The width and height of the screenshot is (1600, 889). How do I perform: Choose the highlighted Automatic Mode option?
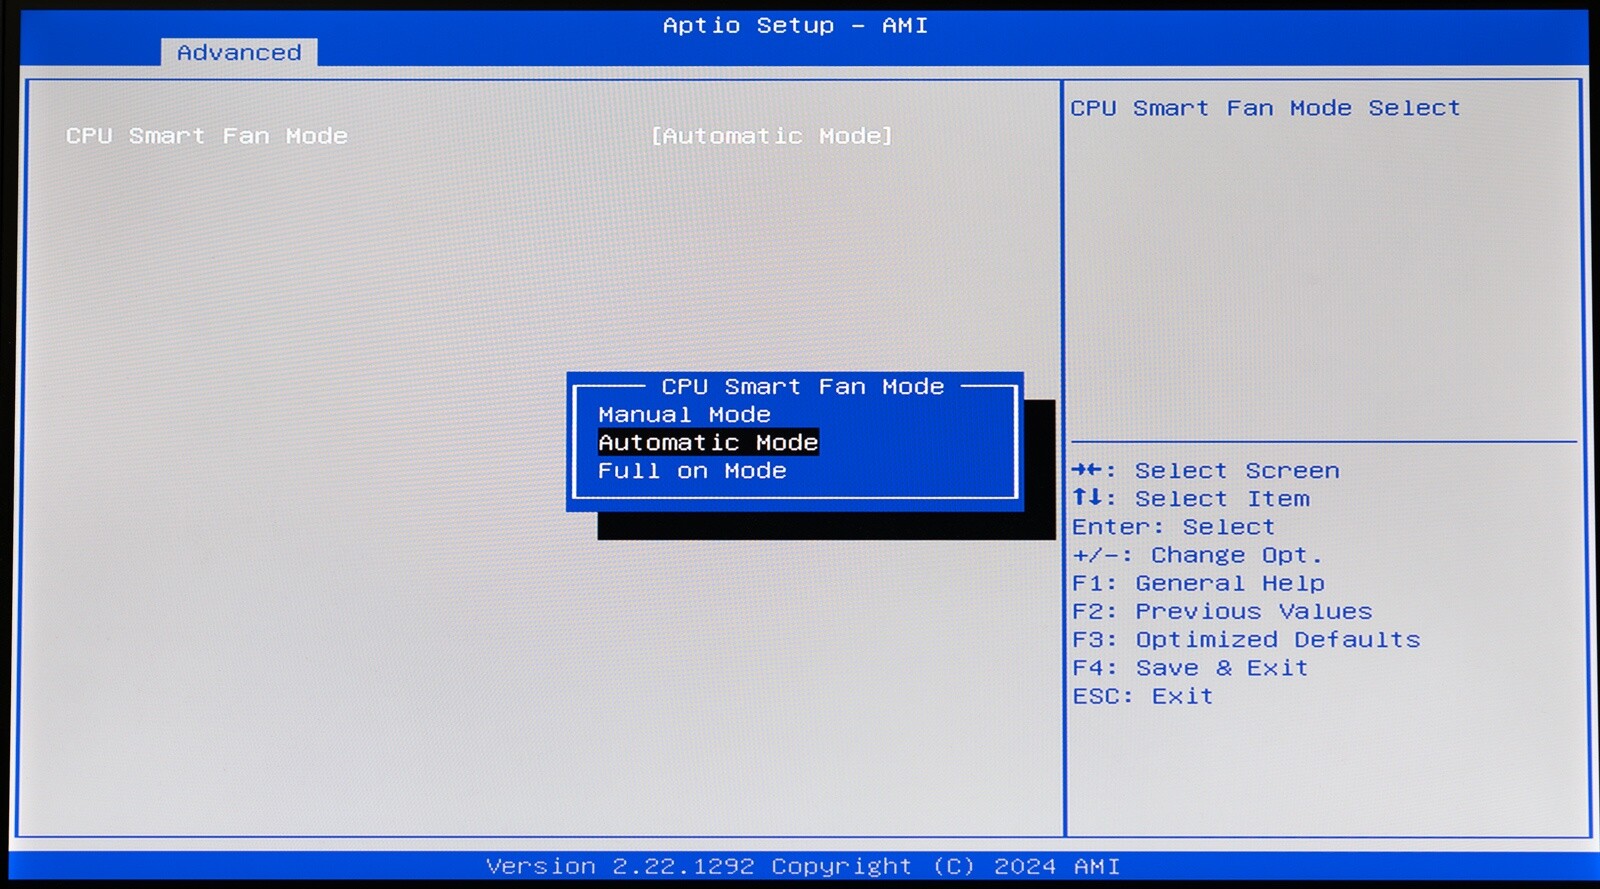click(x=708, y=443)
